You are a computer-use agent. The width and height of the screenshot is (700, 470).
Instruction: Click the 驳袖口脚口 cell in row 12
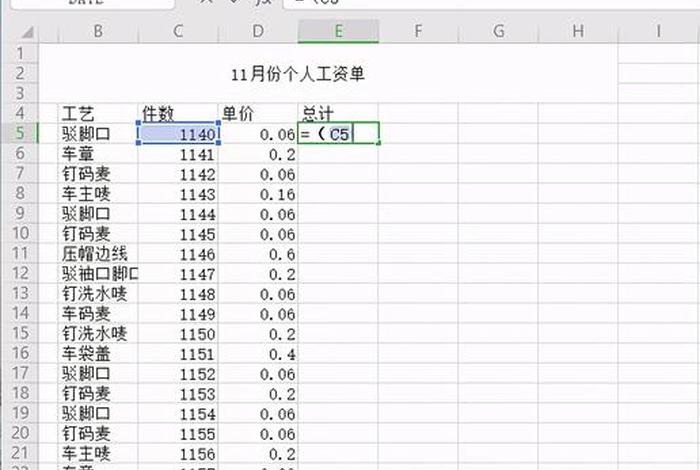tap(98, 273)
